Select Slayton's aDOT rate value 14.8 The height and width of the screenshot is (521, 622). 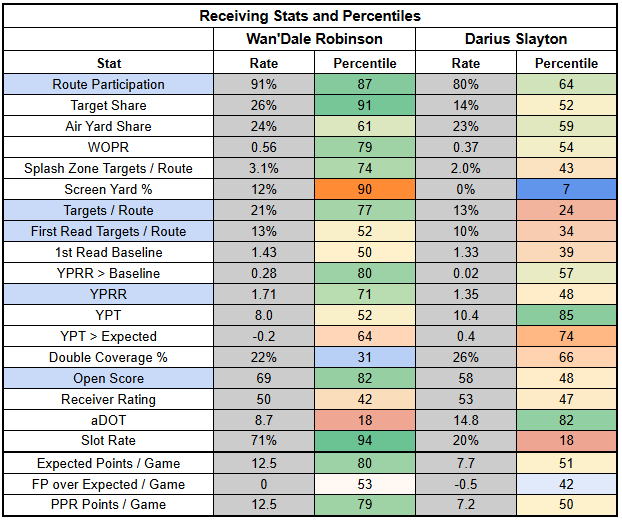pyautogui.click(x=466, y=420)
